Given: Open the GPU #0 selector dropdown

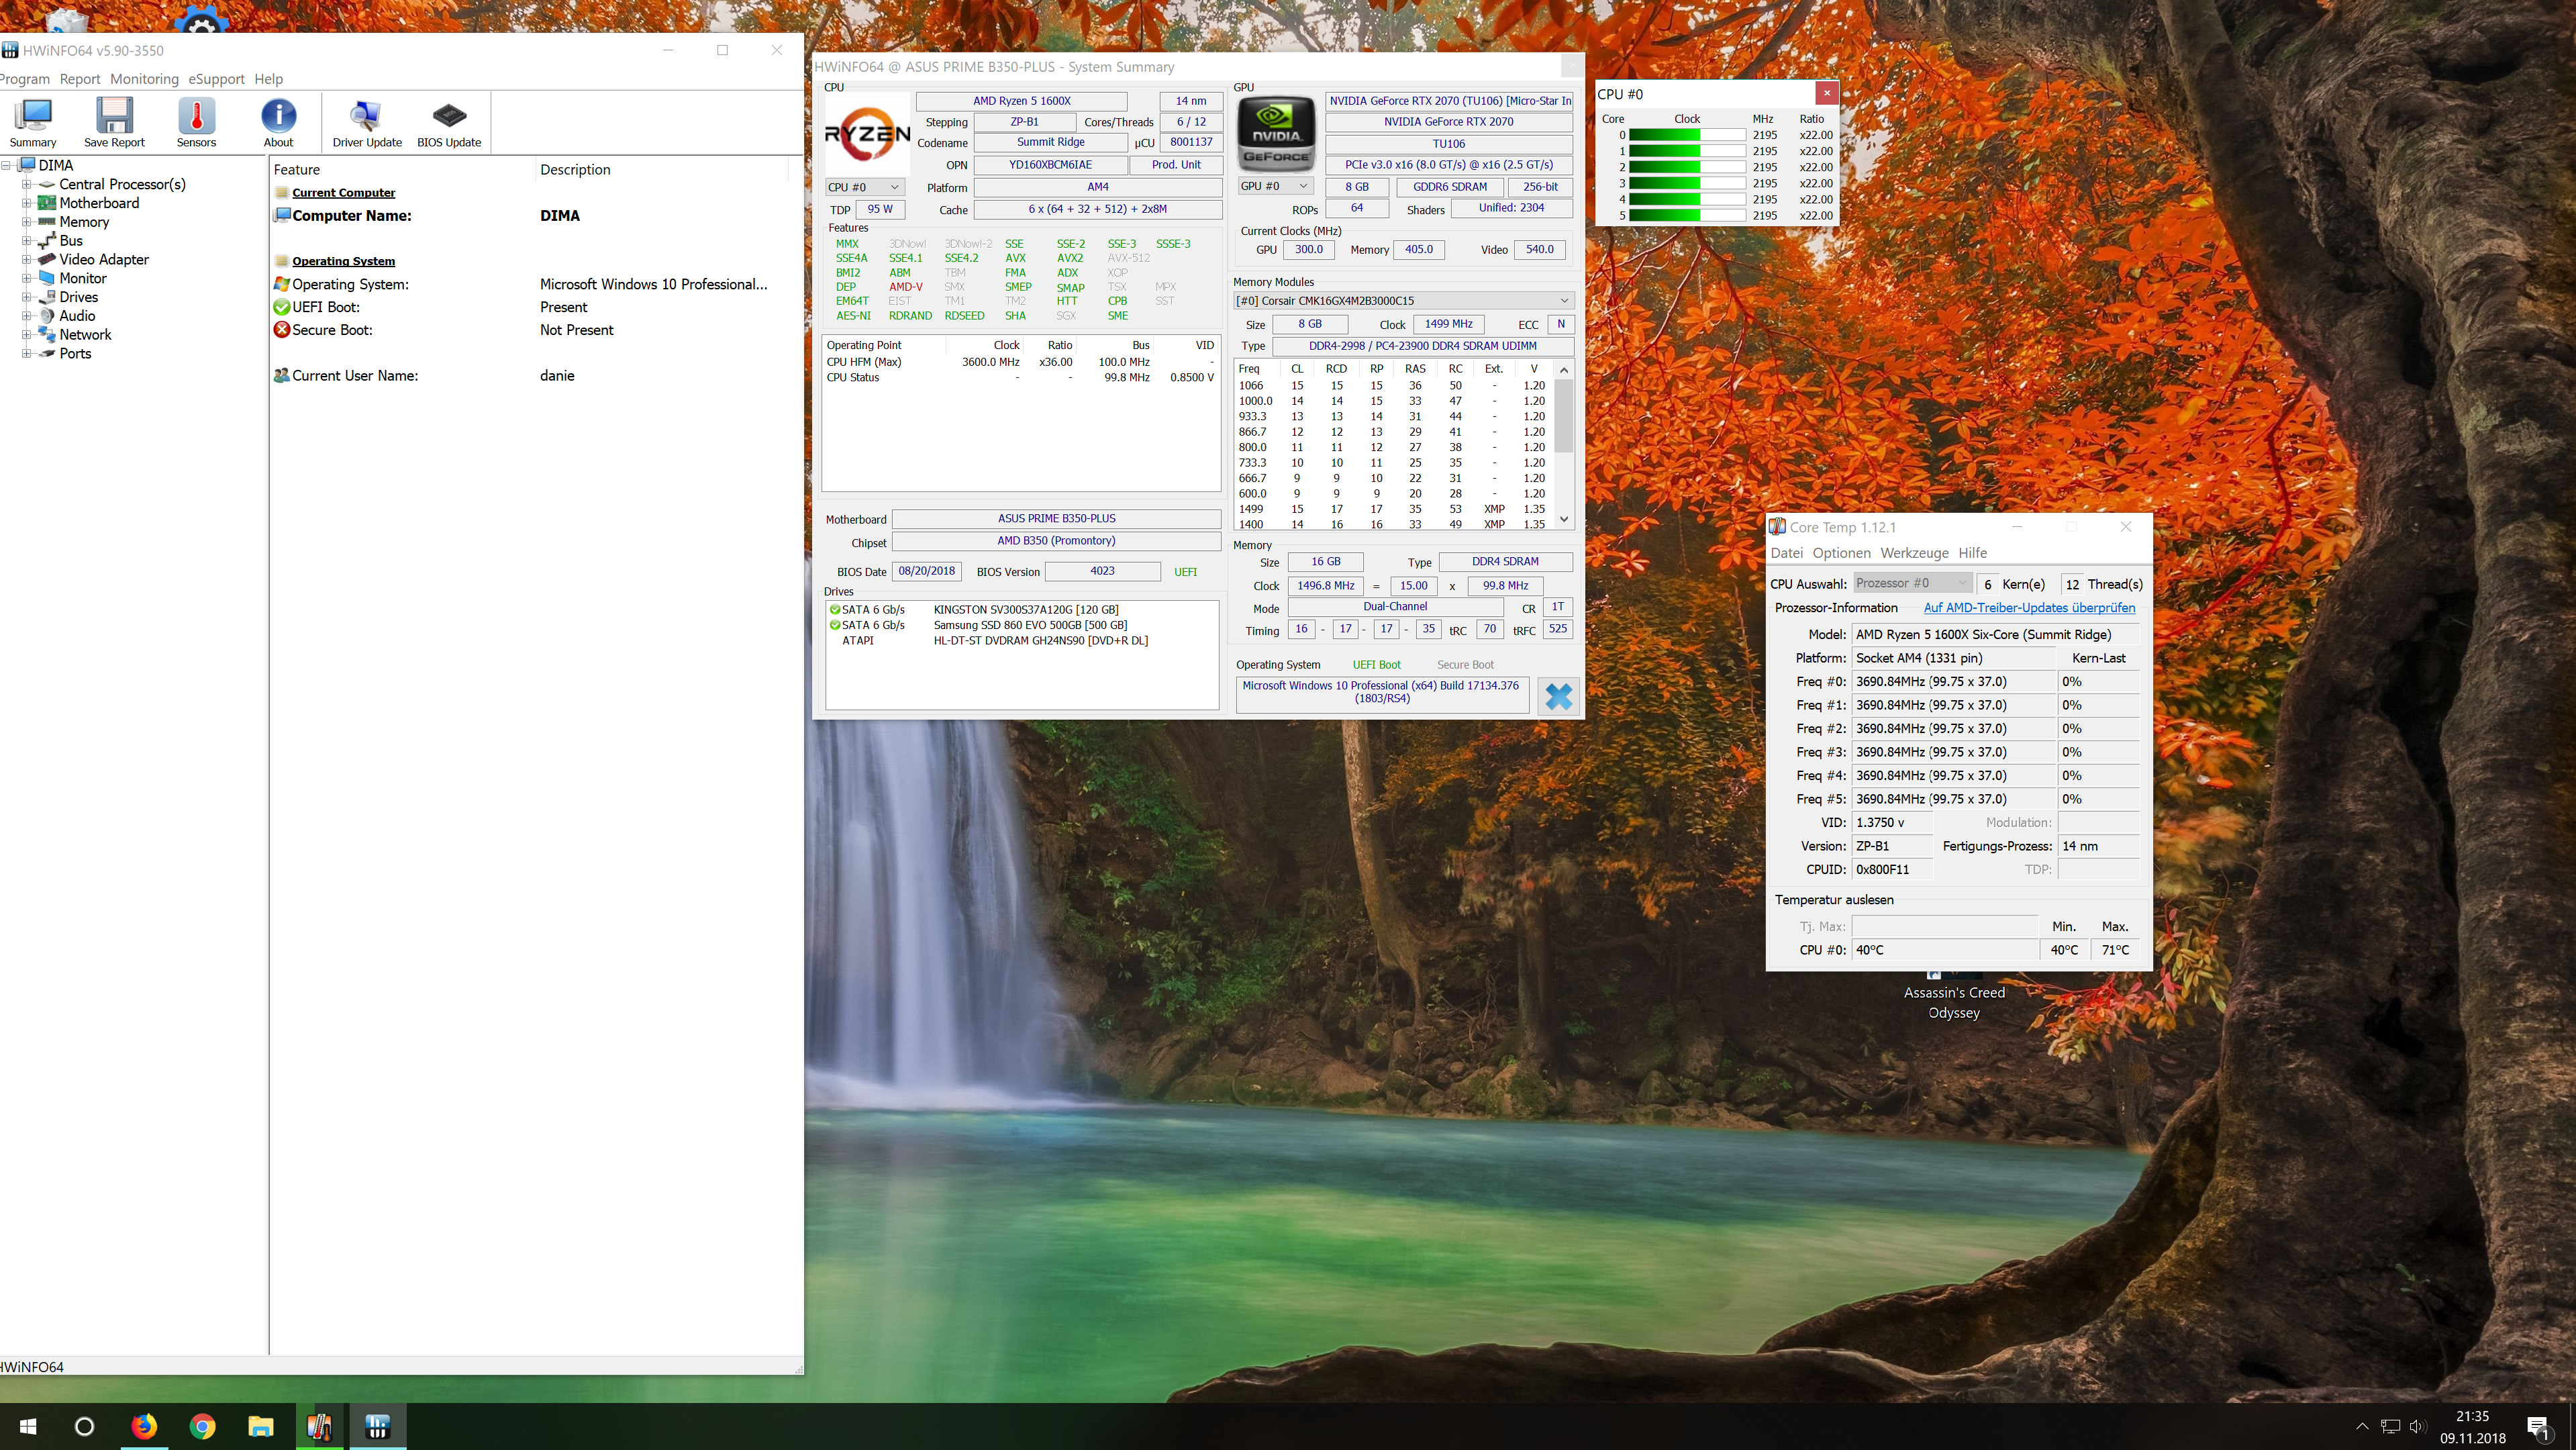Looking at the screenshot, I should (1275, 186).
